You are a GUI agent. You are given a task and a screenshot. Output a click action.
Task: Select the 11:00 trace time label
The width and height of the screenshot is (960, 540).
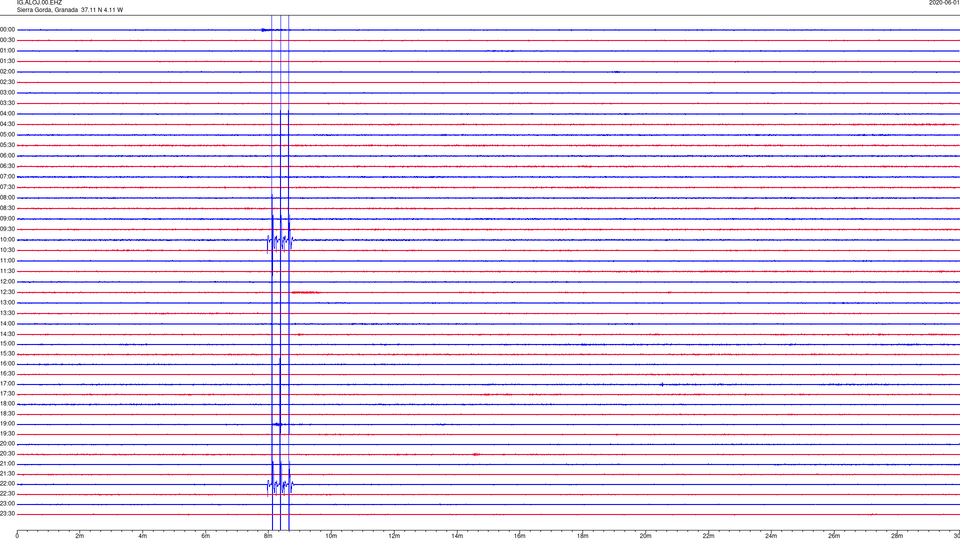7,260
